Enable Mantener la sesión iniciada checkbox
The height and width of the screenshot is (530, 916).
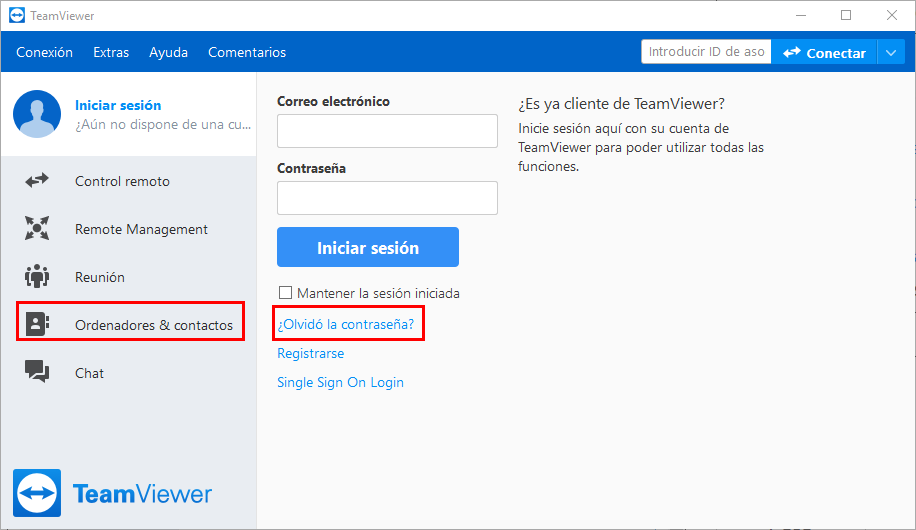[x=285, y=293]
